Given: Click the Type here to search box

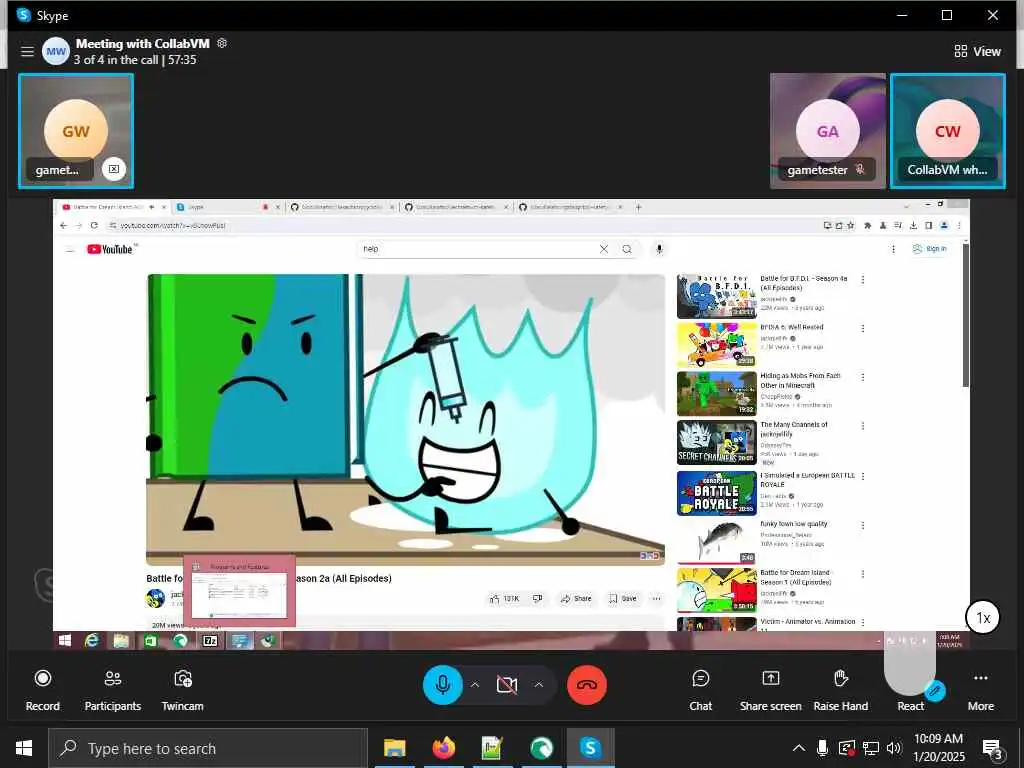Looking at the screenshot, I should (208, 748).
